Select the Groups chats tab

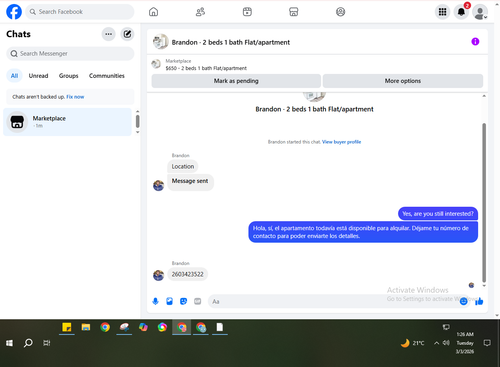68,76
